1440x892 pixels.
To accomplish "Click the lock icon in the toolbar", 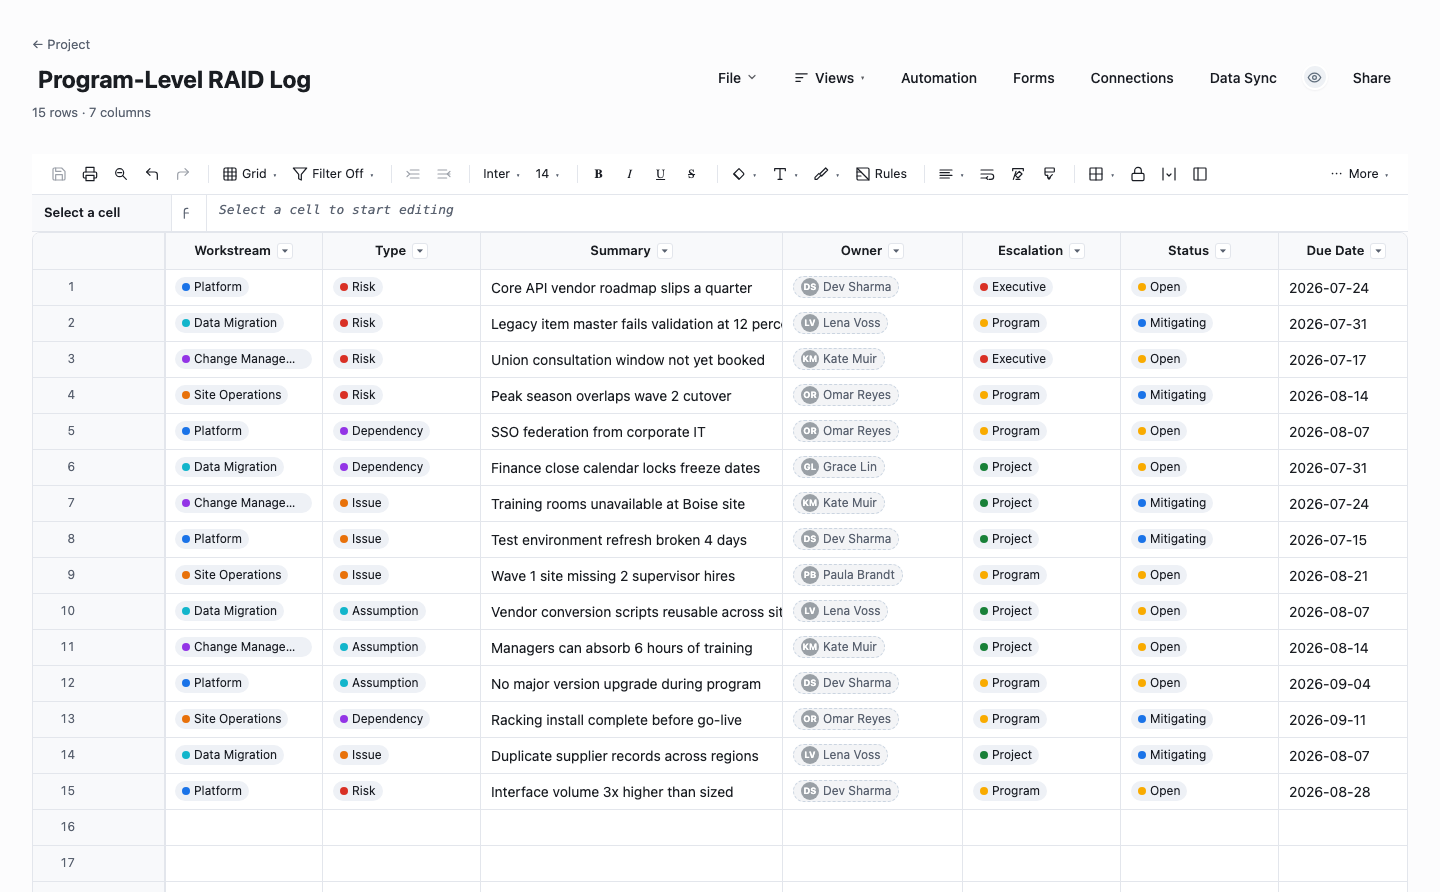I will click(x=1138, y=174).
